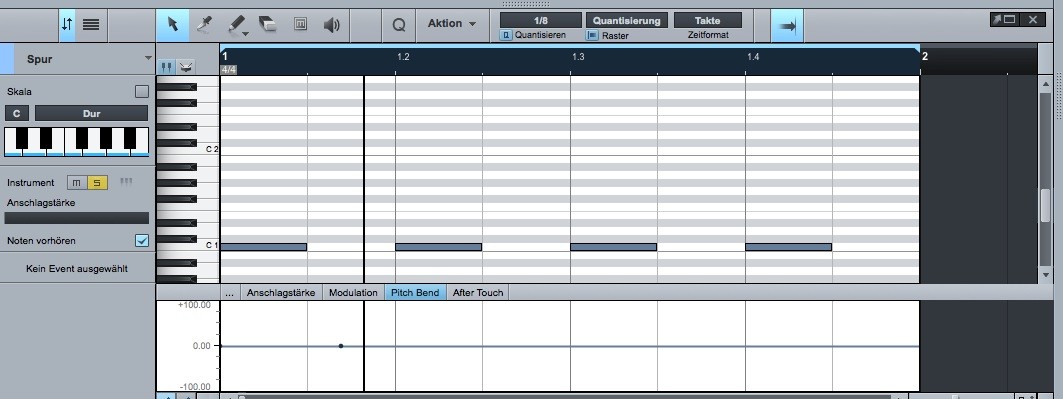
Task: Switch to drum view icon
Action: click(x=186, y=67)
